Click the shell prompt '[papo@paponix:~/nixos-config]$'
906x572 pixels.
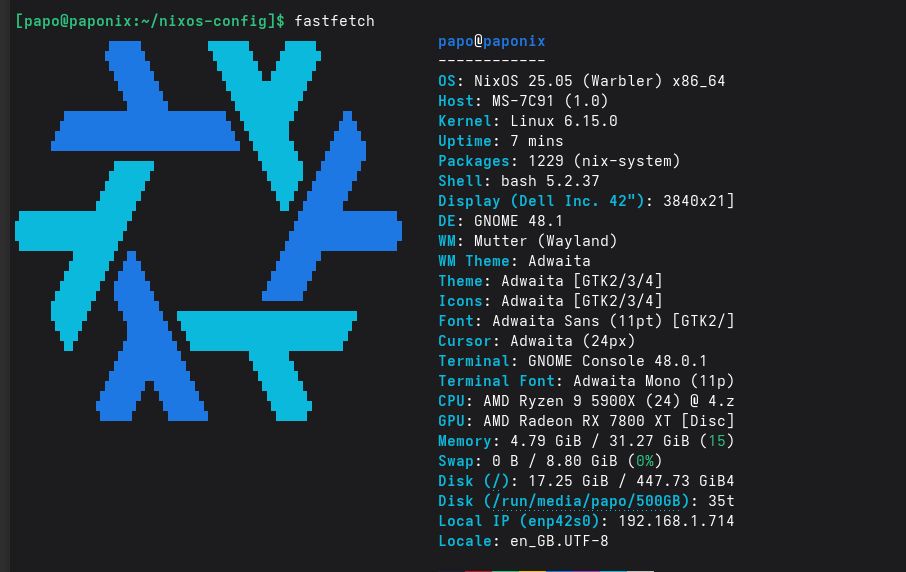click(x=150, y=21)
